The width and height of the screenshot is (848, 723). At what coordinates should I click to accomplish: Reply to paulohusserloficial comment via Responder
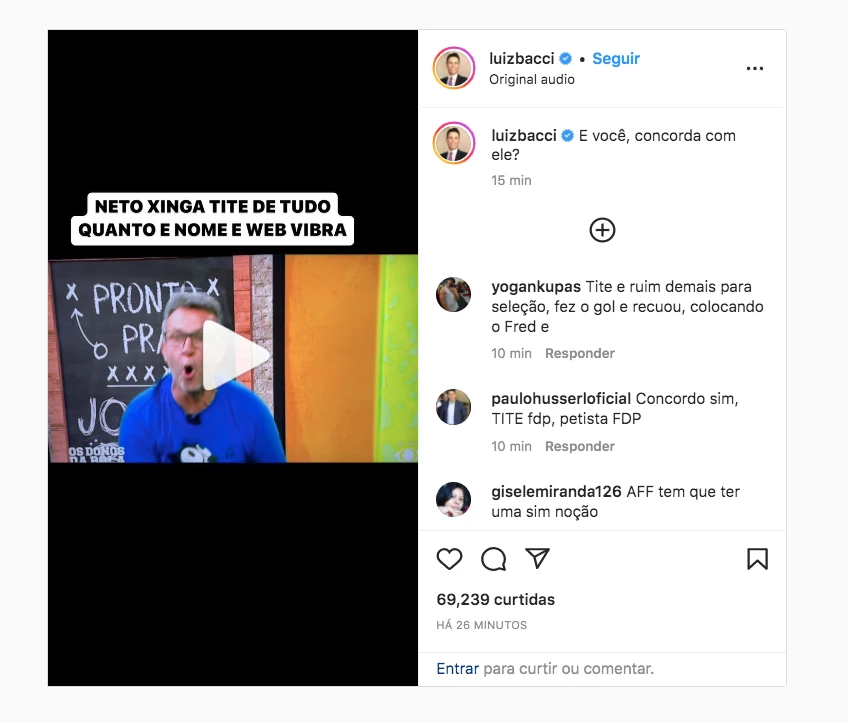(580, 447)
